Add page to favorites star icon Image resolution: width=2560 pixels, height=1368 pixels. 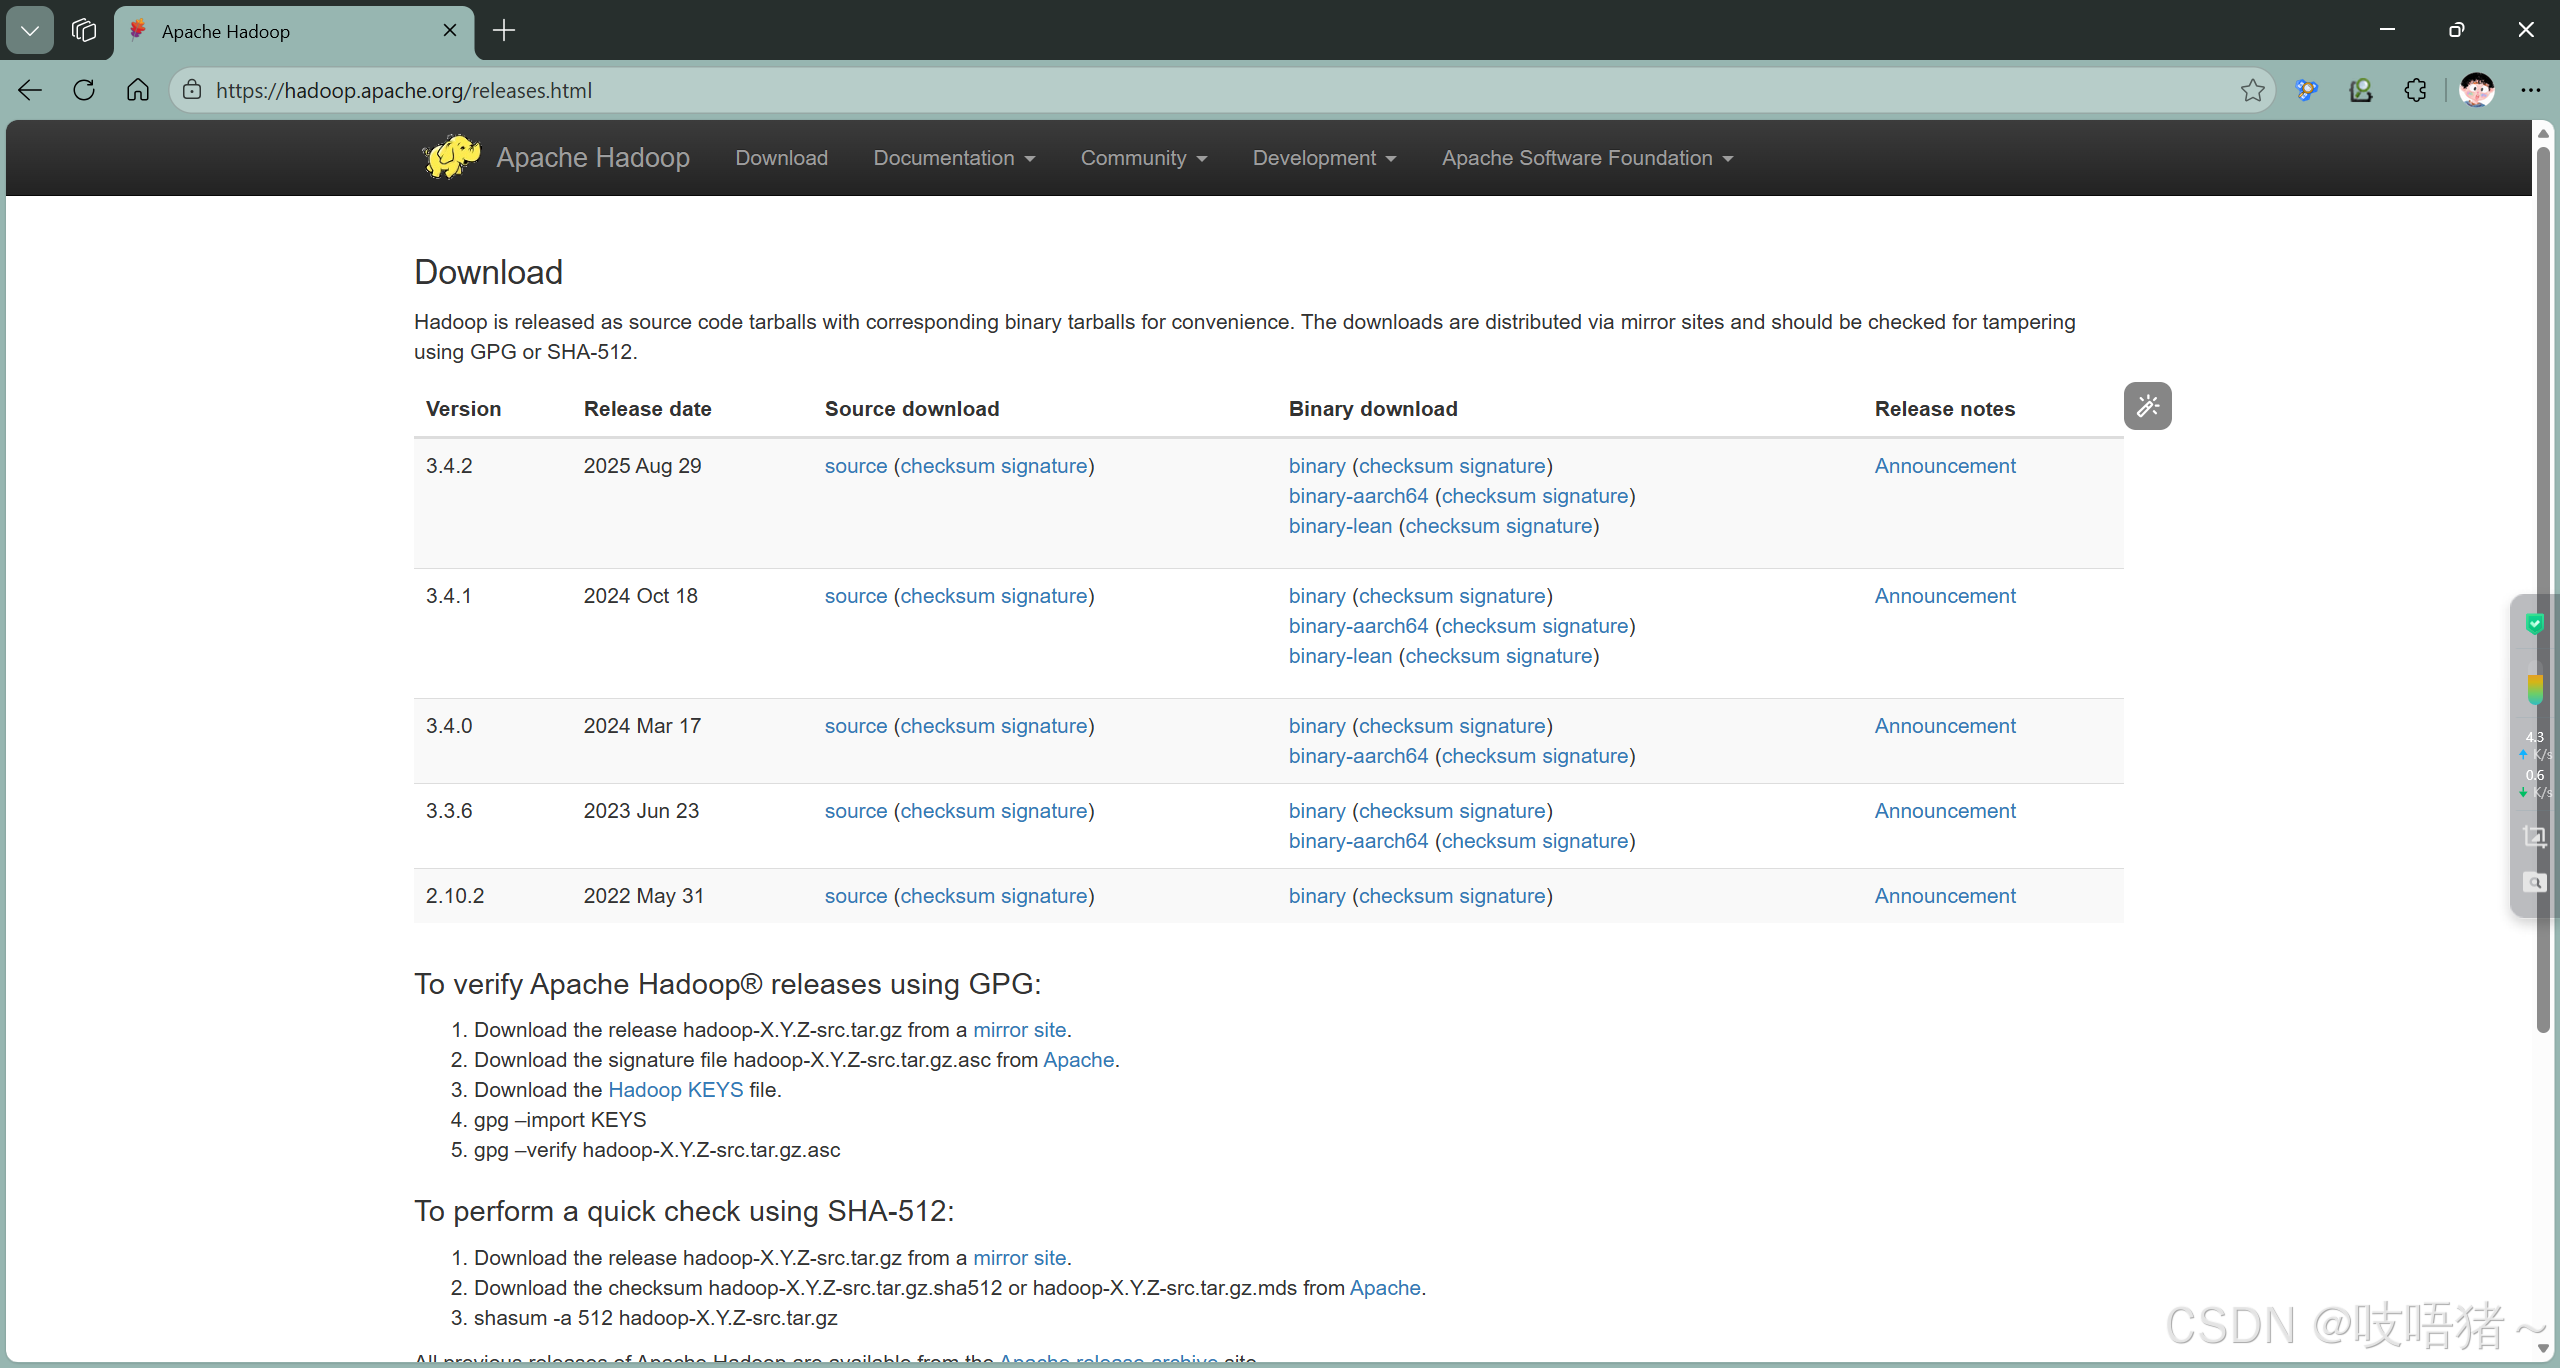[2252, 90]
